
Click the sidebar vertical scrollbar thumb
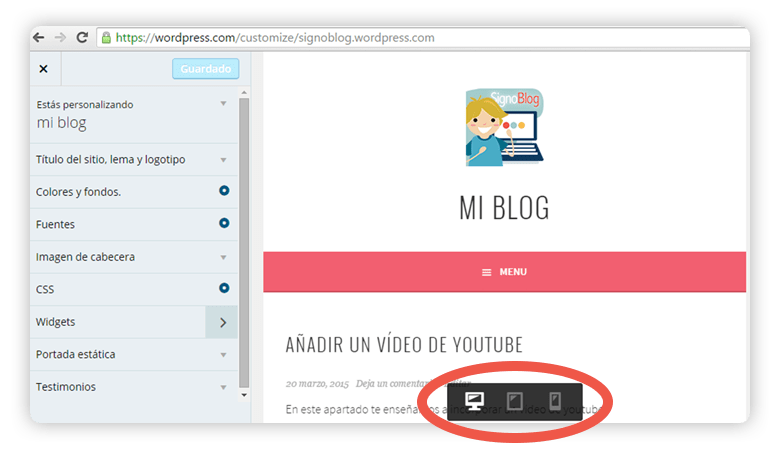[244, 243]
